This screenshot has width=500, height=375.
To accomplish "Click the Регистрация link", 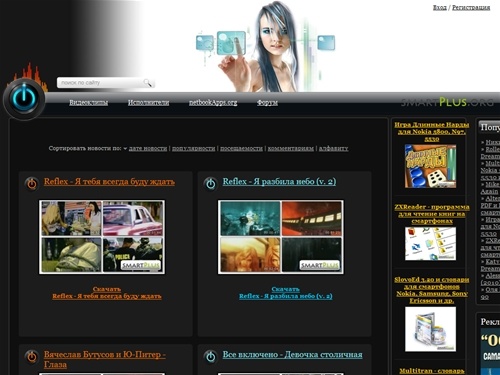I will pyautogui.click(x=471, y=7).
